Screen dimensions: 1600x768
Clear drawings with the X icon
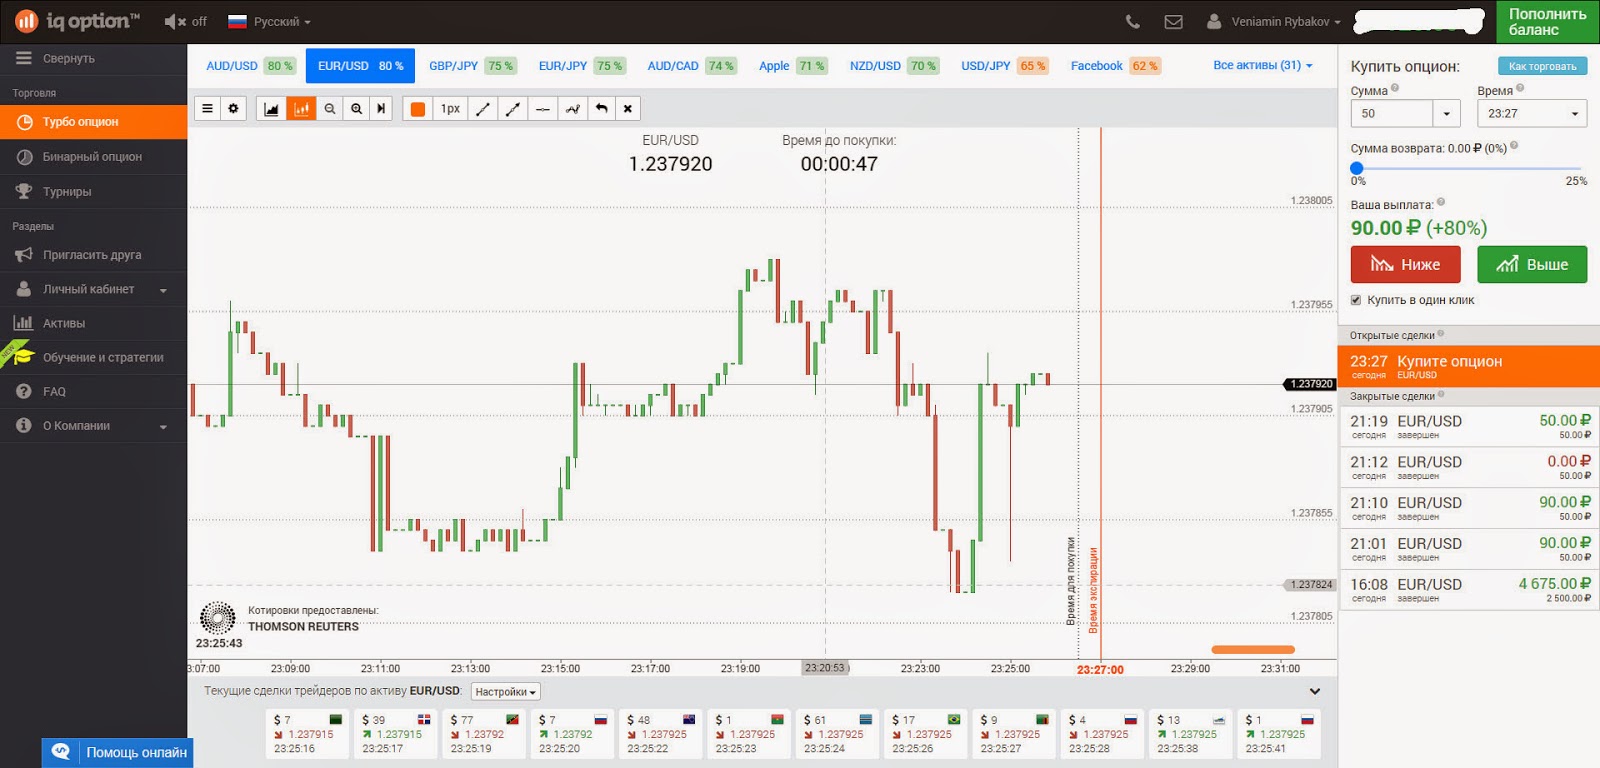(x=627, y=108)
